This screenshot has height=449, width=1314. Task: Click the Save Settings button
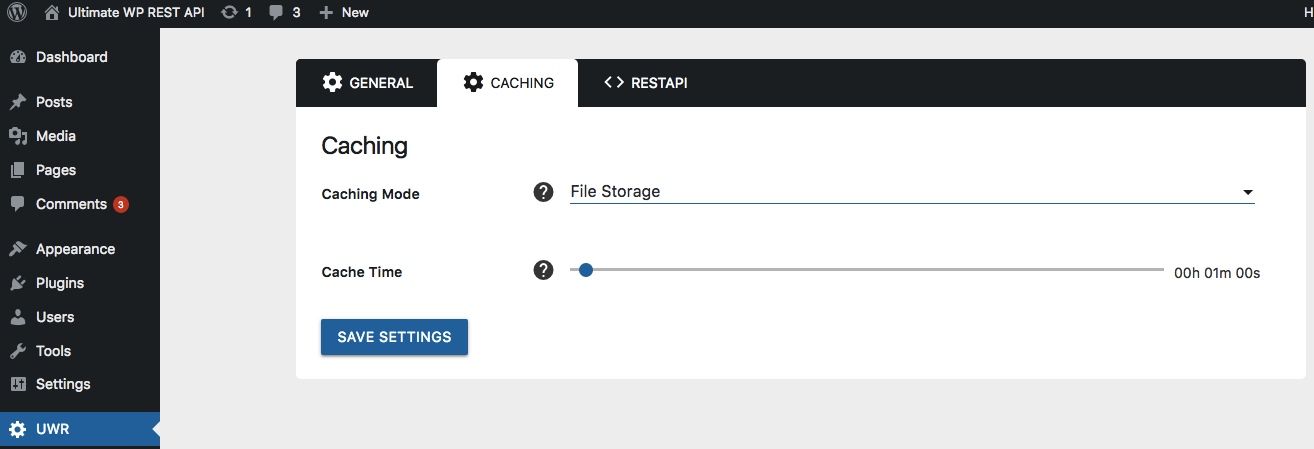[x=394, y=337]
